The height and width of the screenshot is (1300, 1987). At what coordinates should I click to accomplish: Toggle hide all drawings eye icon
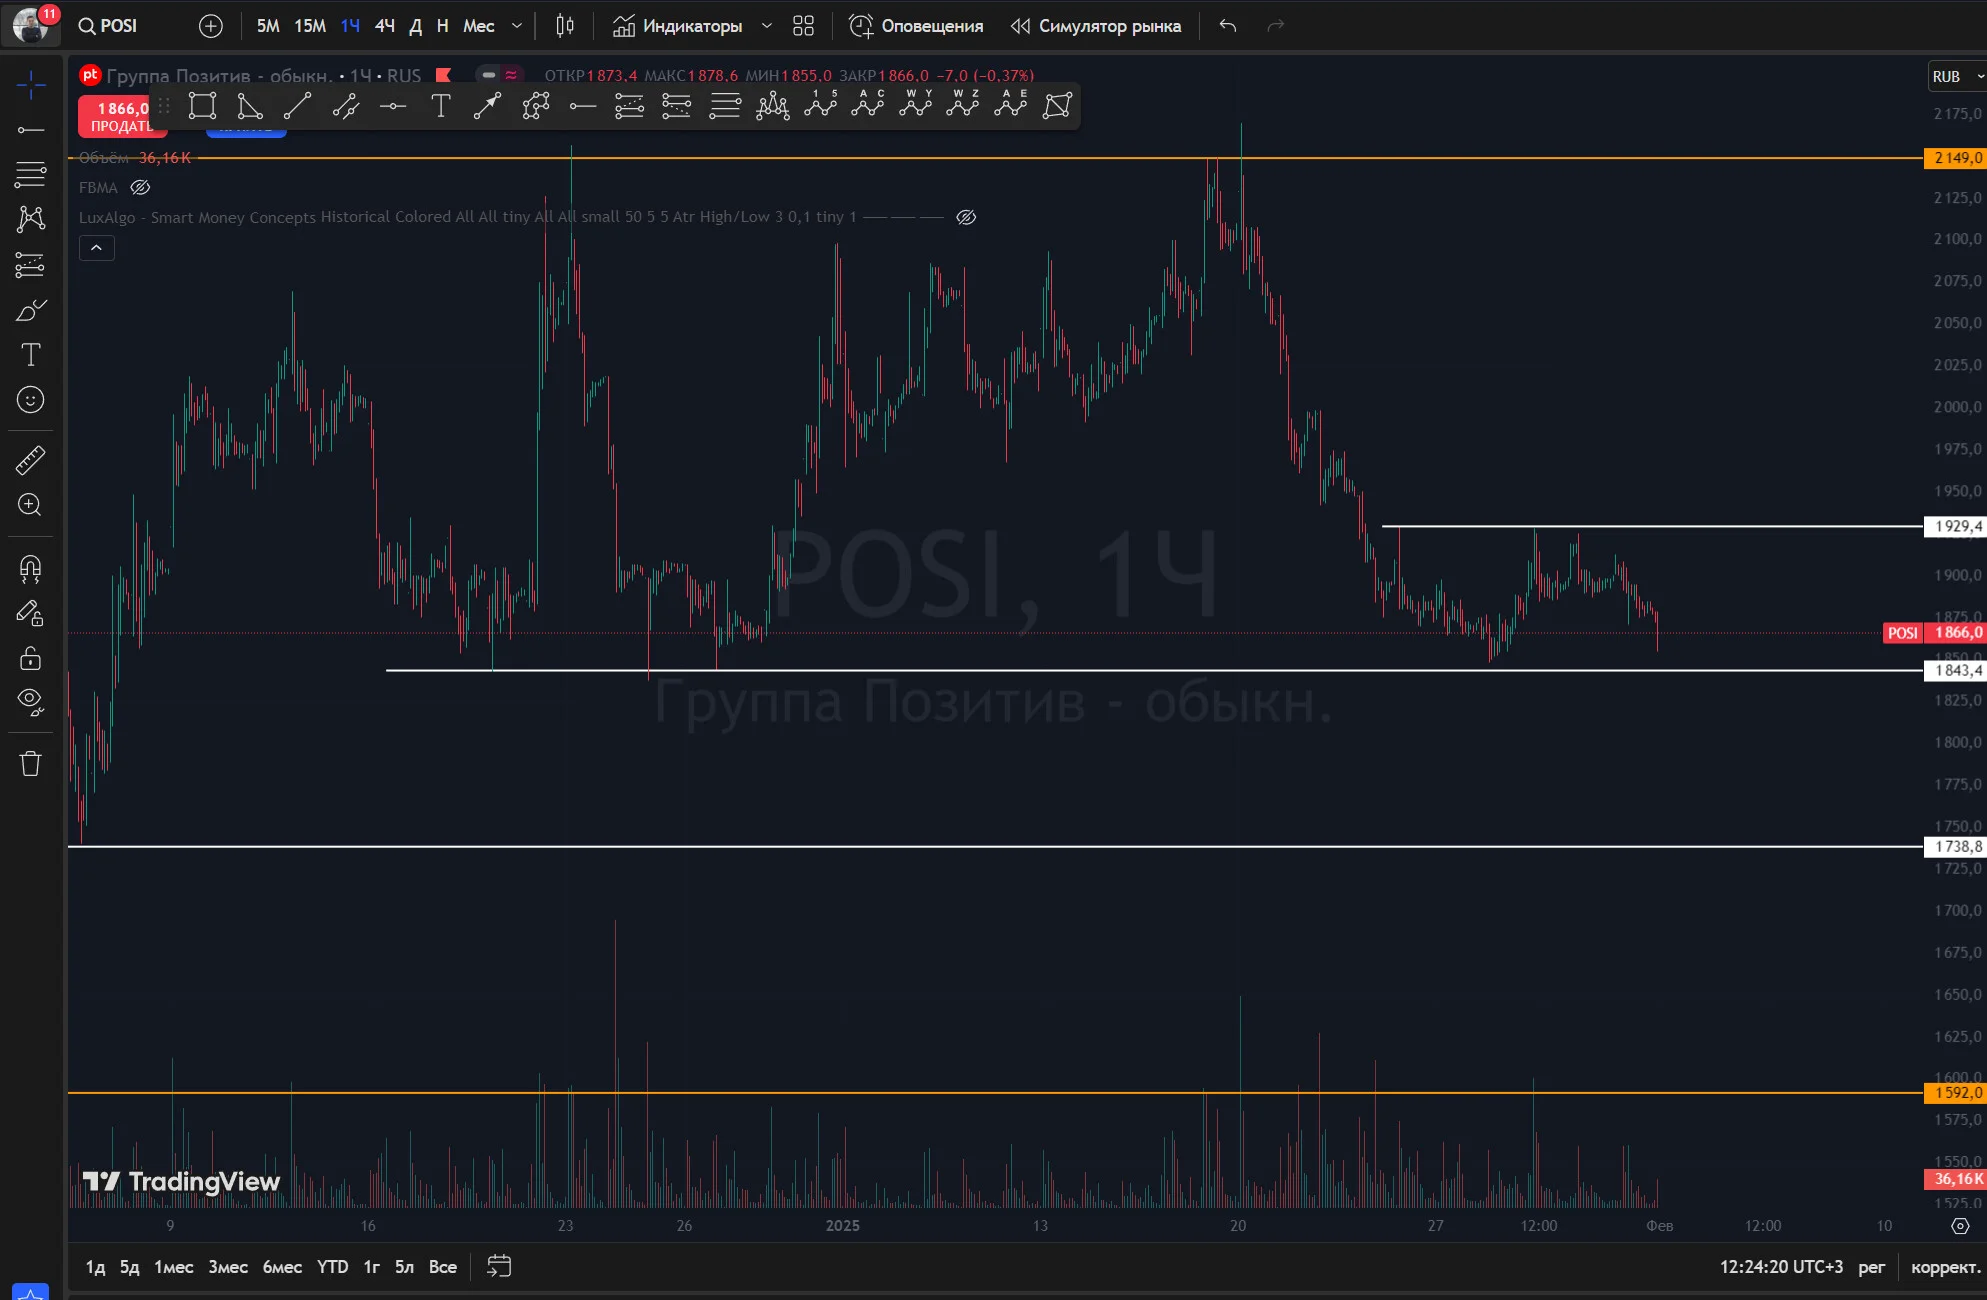click(31, 702)
